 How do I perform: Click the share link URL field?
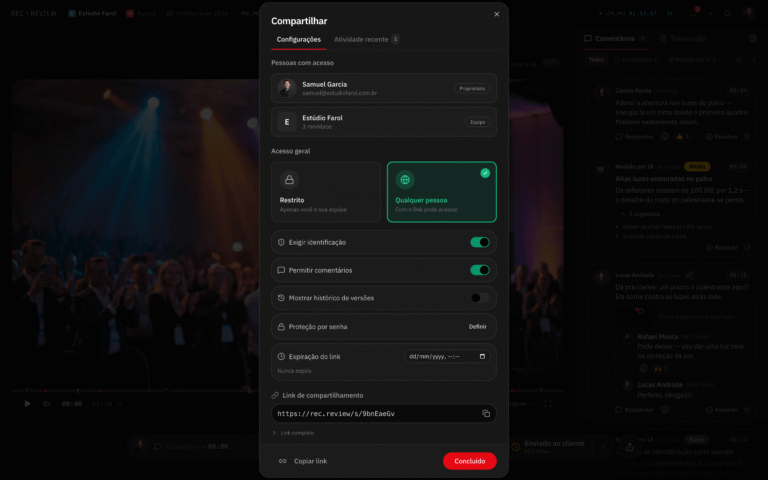(x=384, y=414)
